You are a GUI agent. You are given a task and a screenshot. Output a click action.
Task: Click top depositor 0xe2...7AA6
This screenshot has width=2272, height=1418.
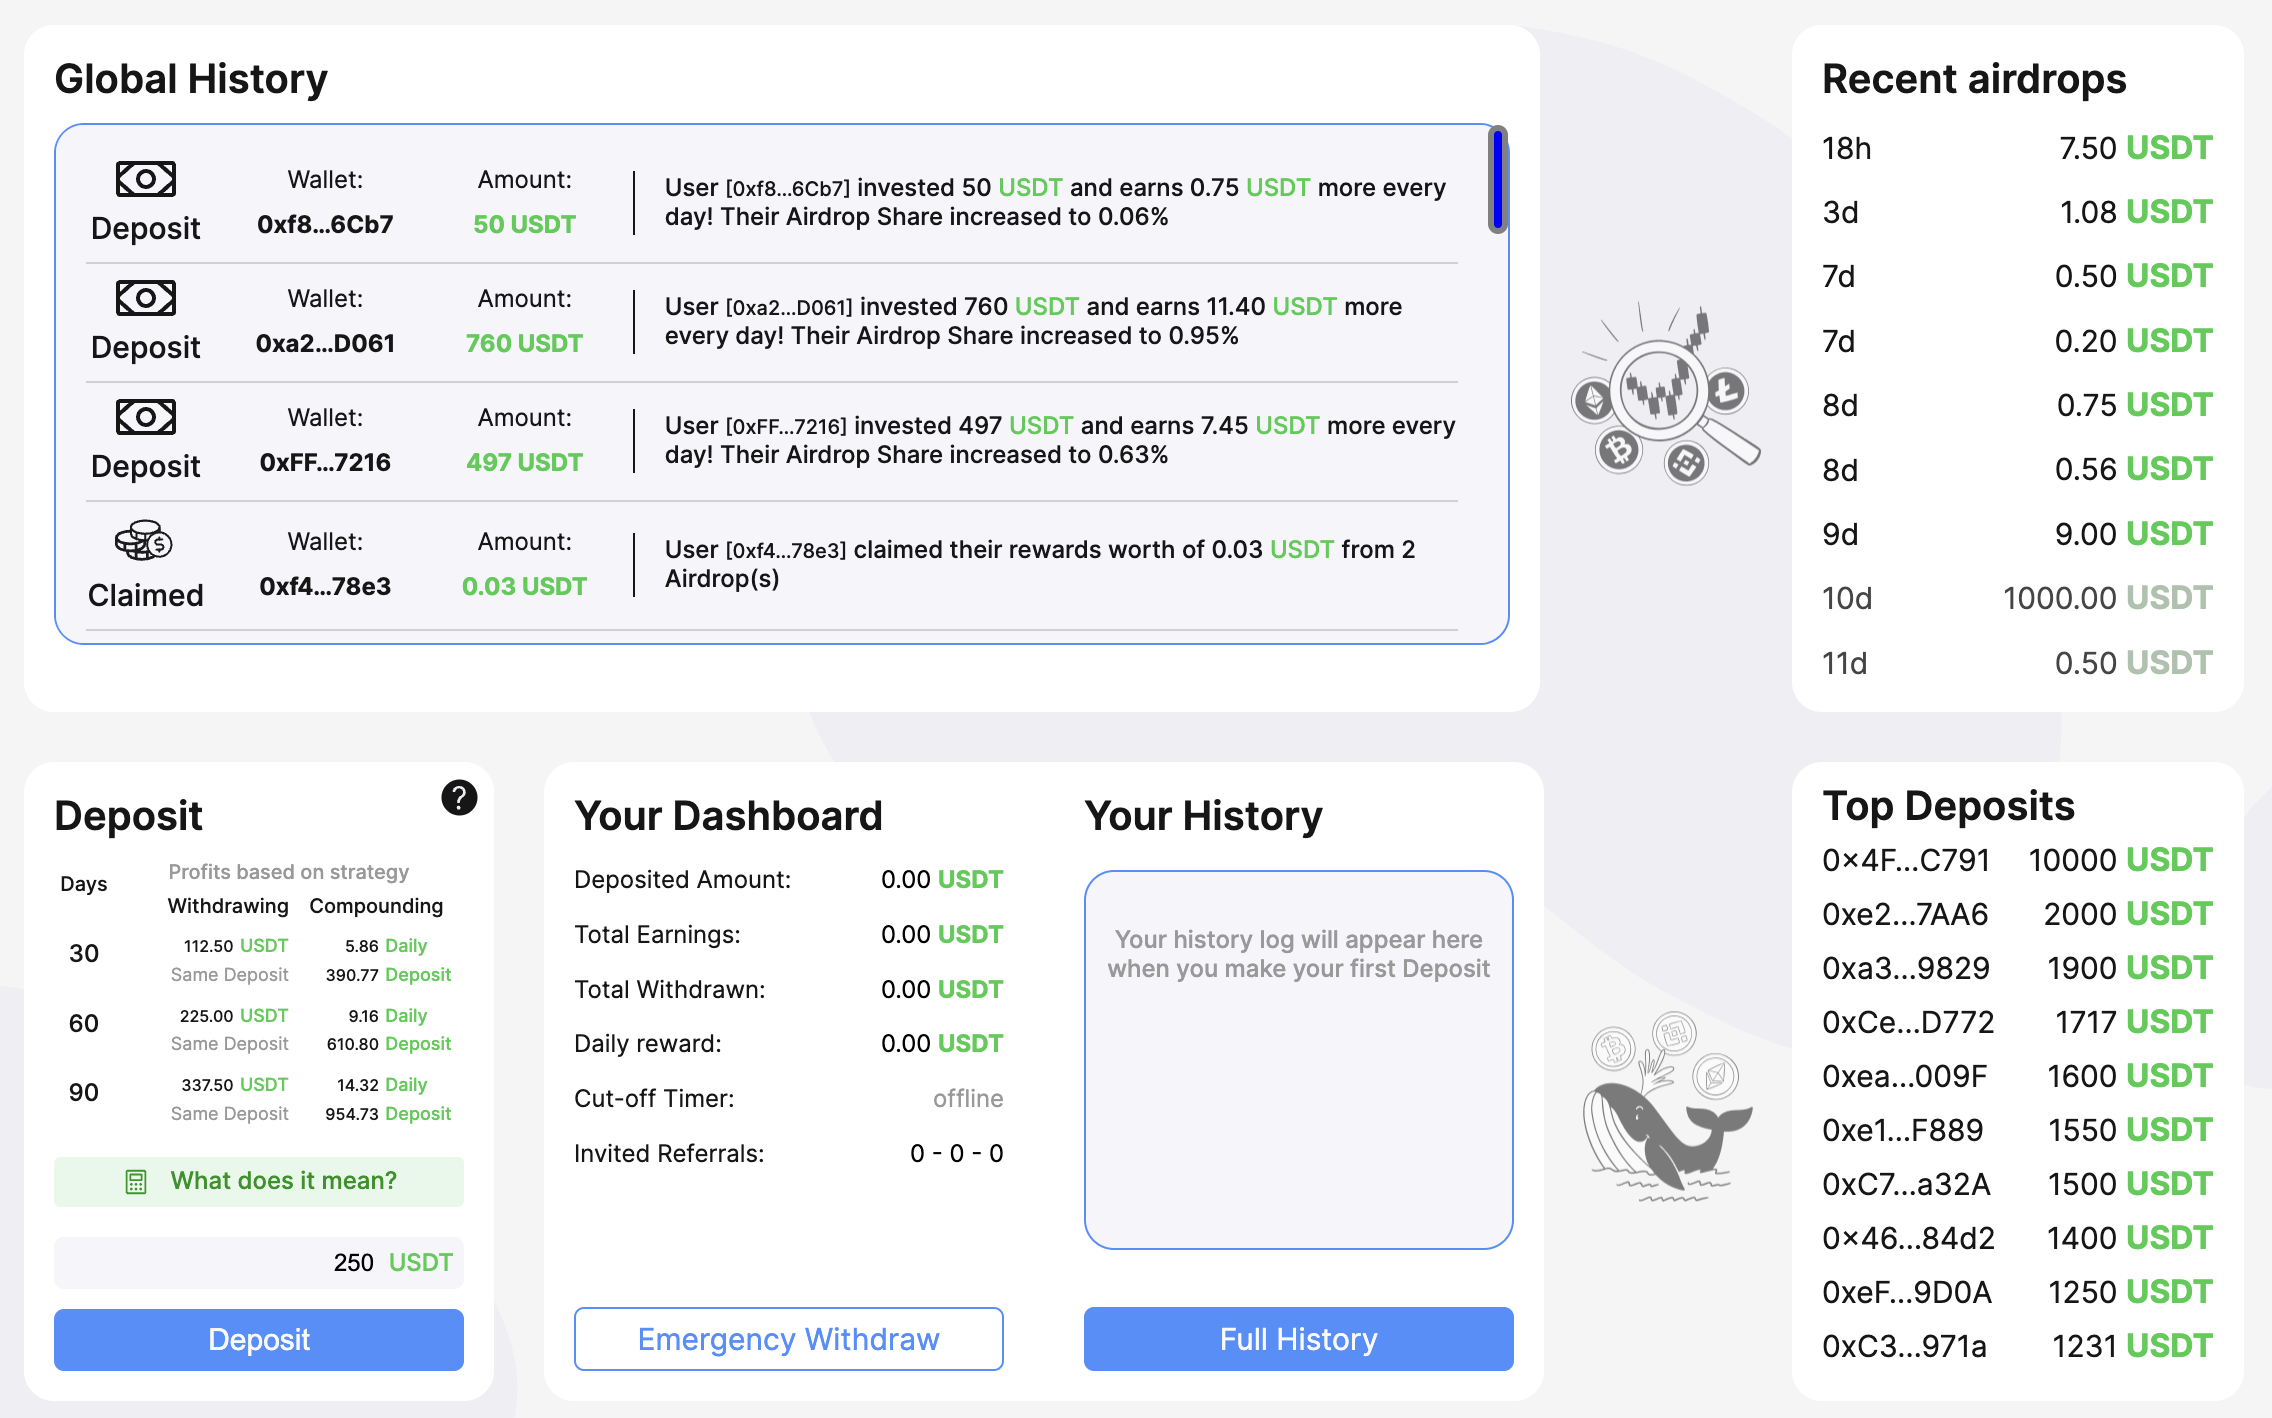pos(1905,914)
